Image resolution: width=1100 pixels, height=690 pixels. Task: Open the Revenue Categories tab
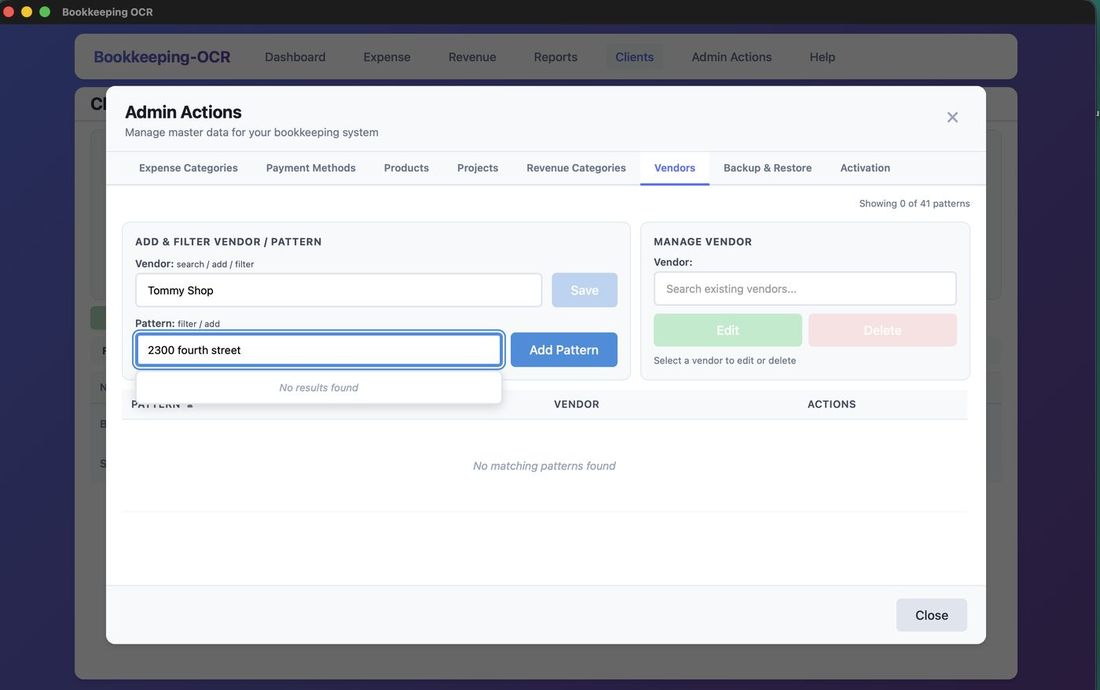(574, 167)
